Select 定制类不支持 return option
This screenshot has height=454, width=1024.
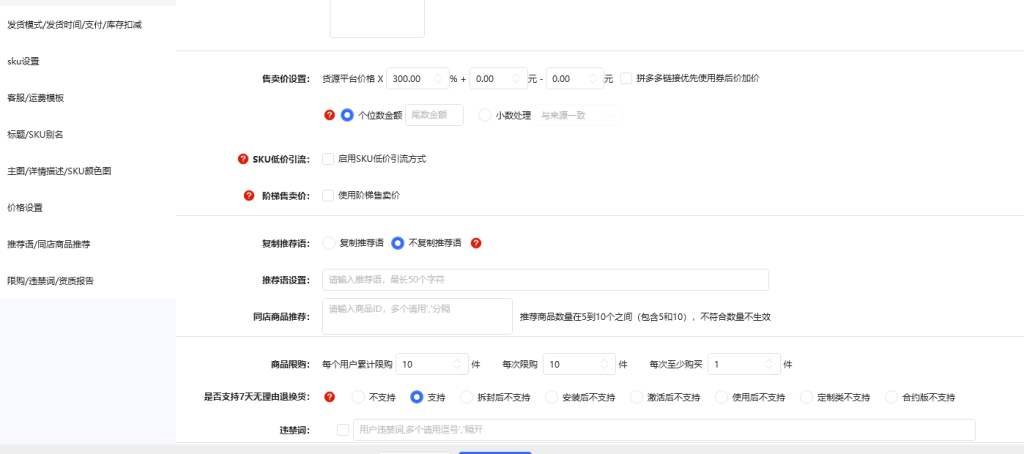806,397
